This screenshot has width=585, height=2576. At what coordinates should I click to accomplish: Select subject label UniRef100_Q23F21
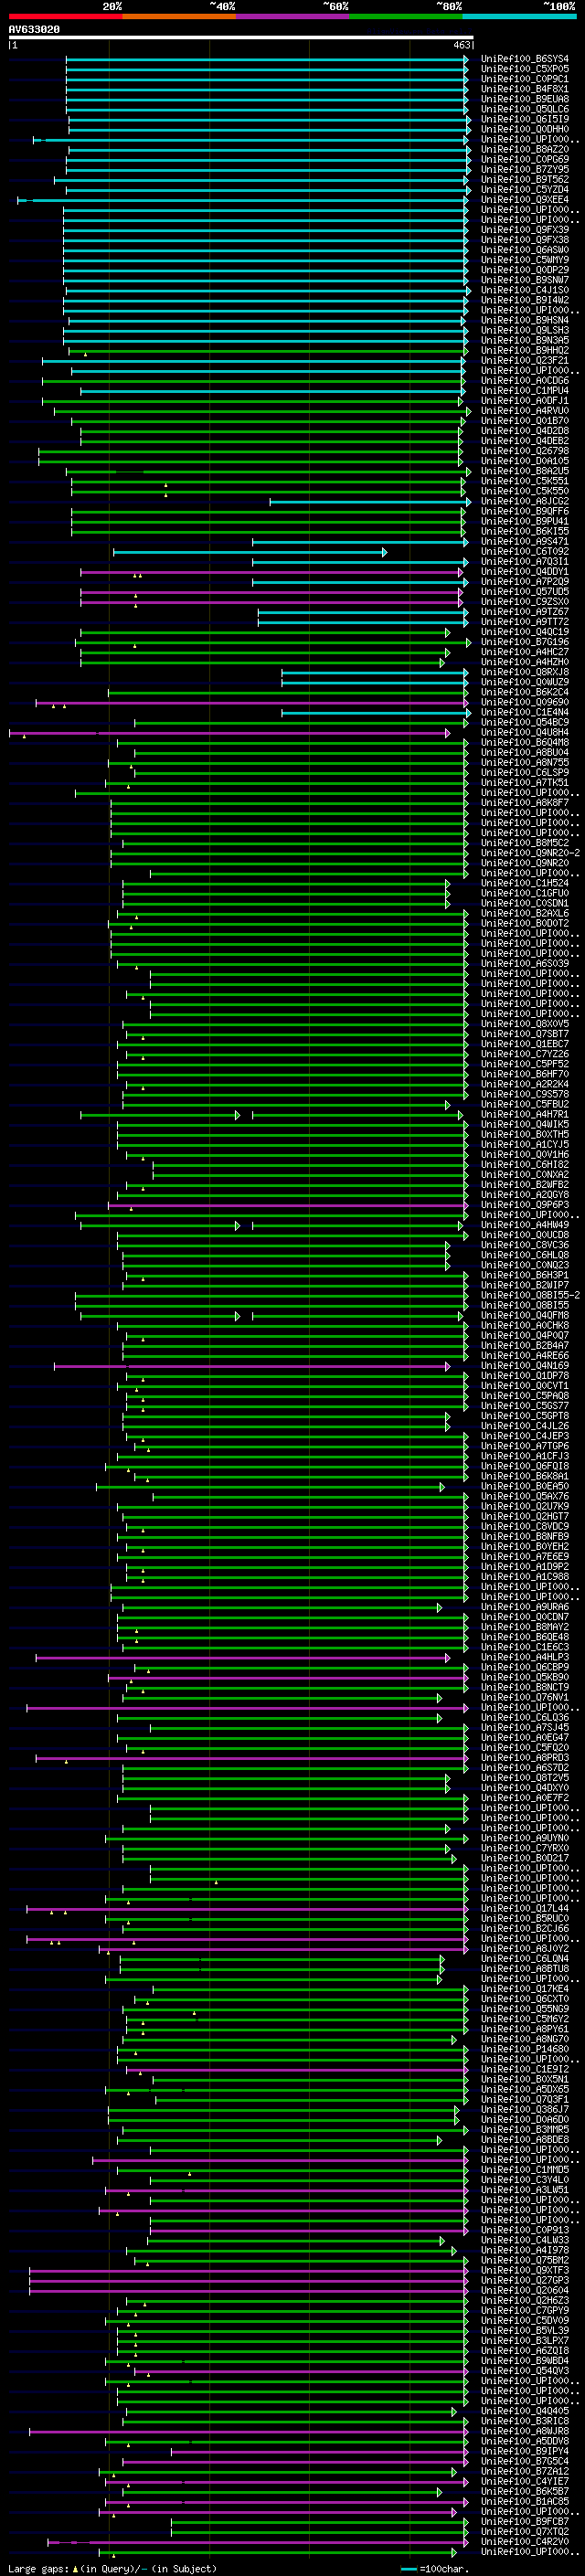(524, 361)
